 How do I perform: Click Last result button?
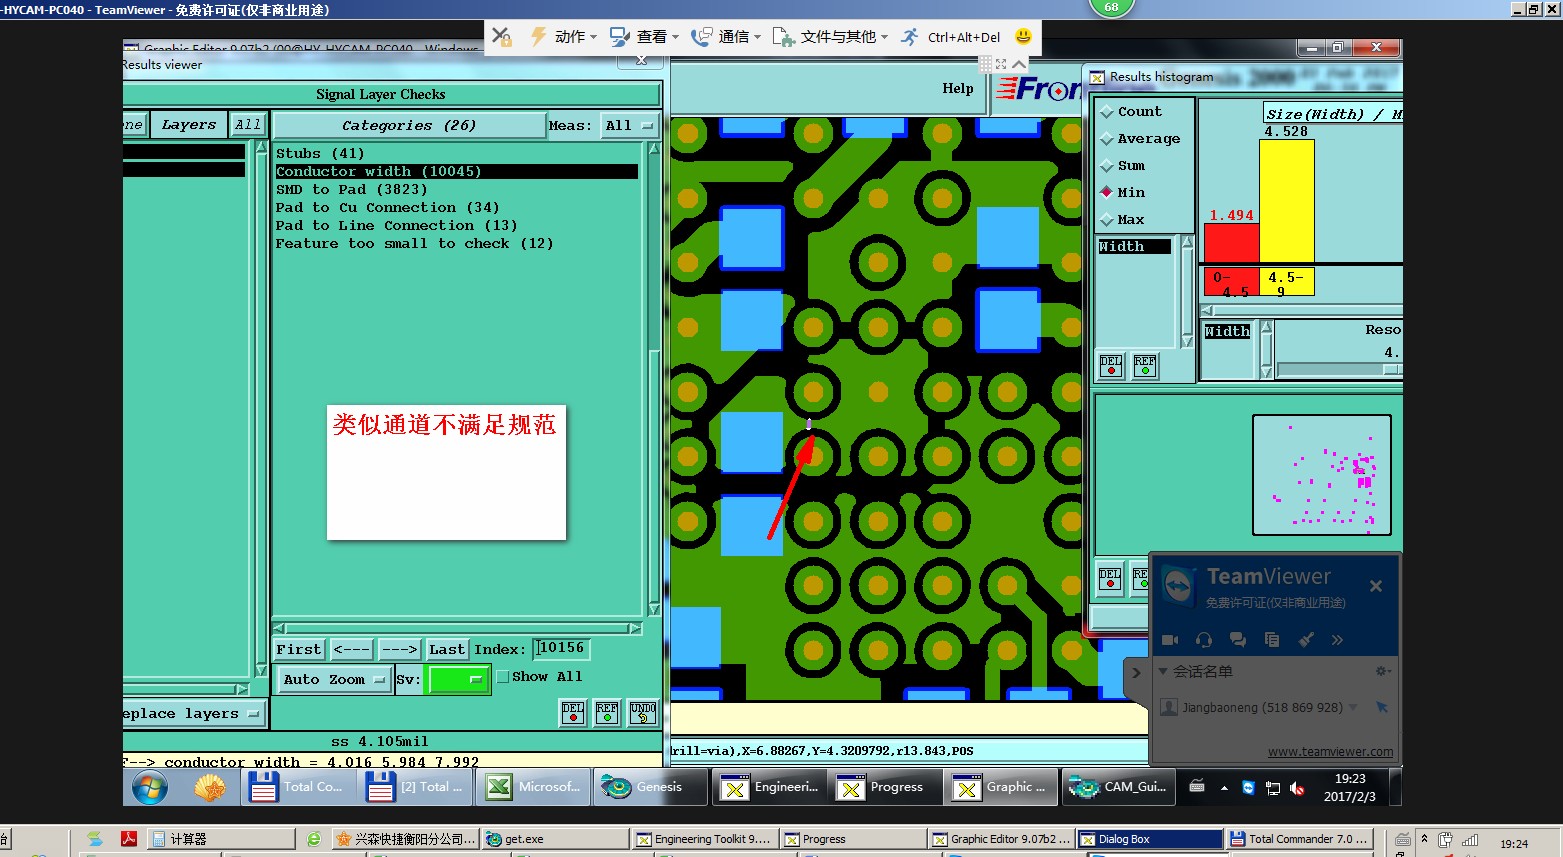click(447, 650)
